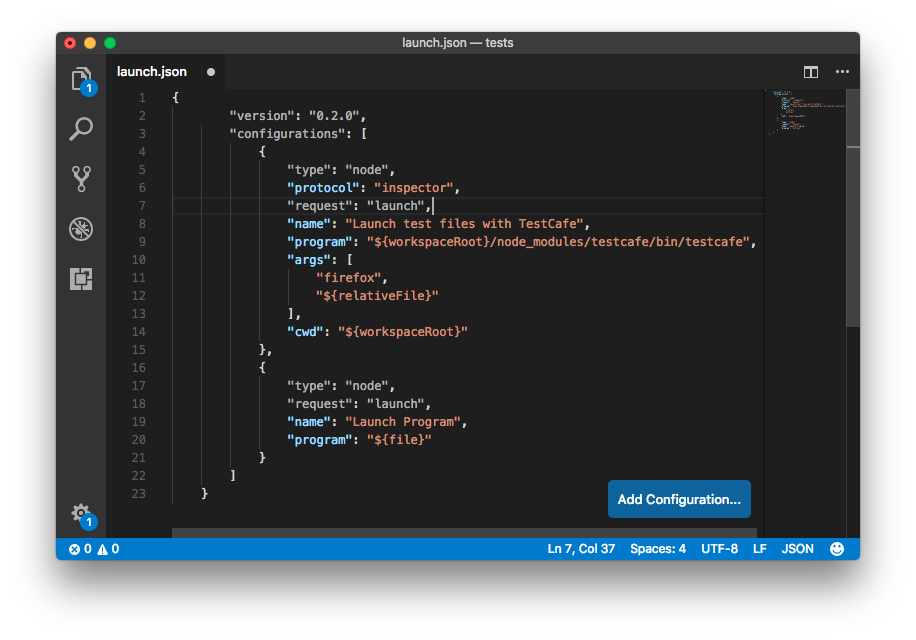Open the Explorer view in the Activity Bar

pos(81,79)
